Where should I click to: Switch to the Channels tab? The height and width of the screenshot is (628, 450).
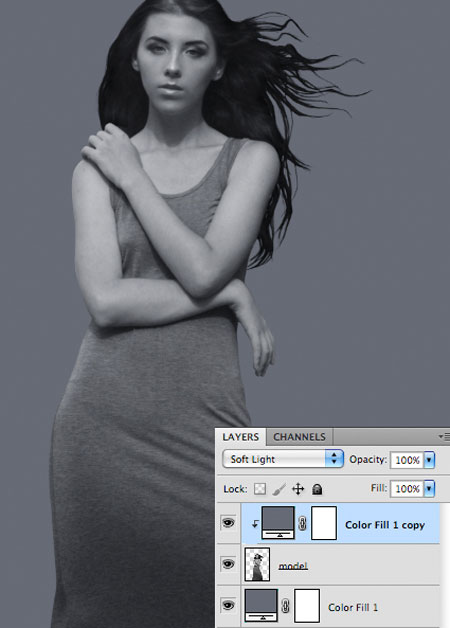pyautogui.click(x=299, y=437)
